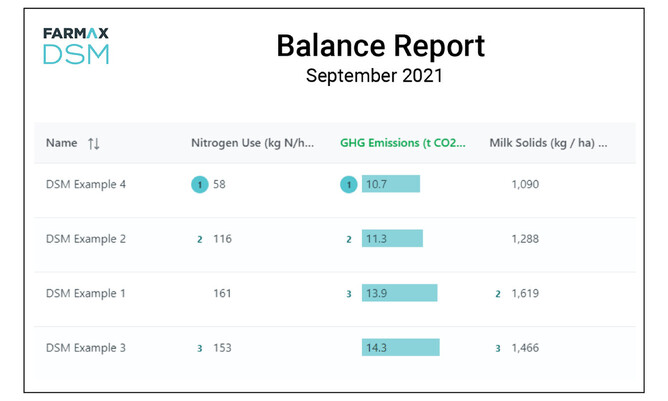Click rank 3 marker beside the 13.9 GHG bar
Viewport: 668px width, 401px height.
click(x=349, y=294)
